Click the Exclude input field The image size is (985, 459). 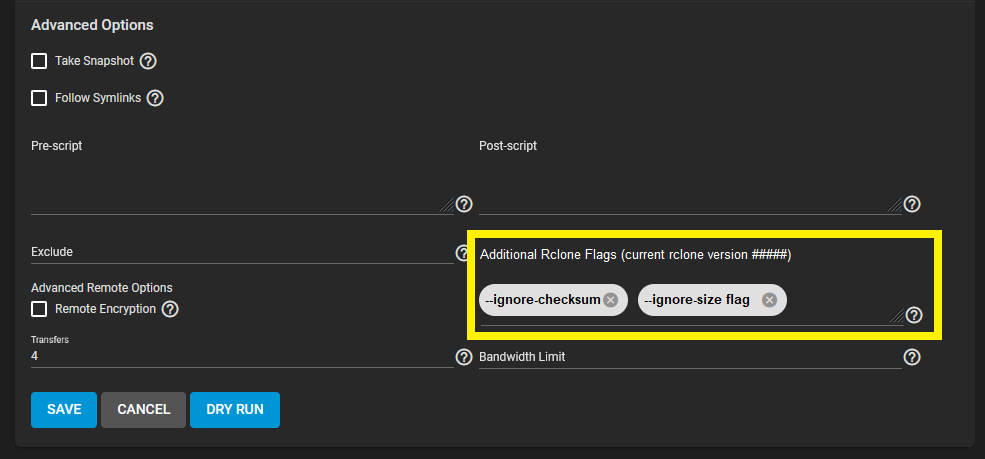[240, 253]
